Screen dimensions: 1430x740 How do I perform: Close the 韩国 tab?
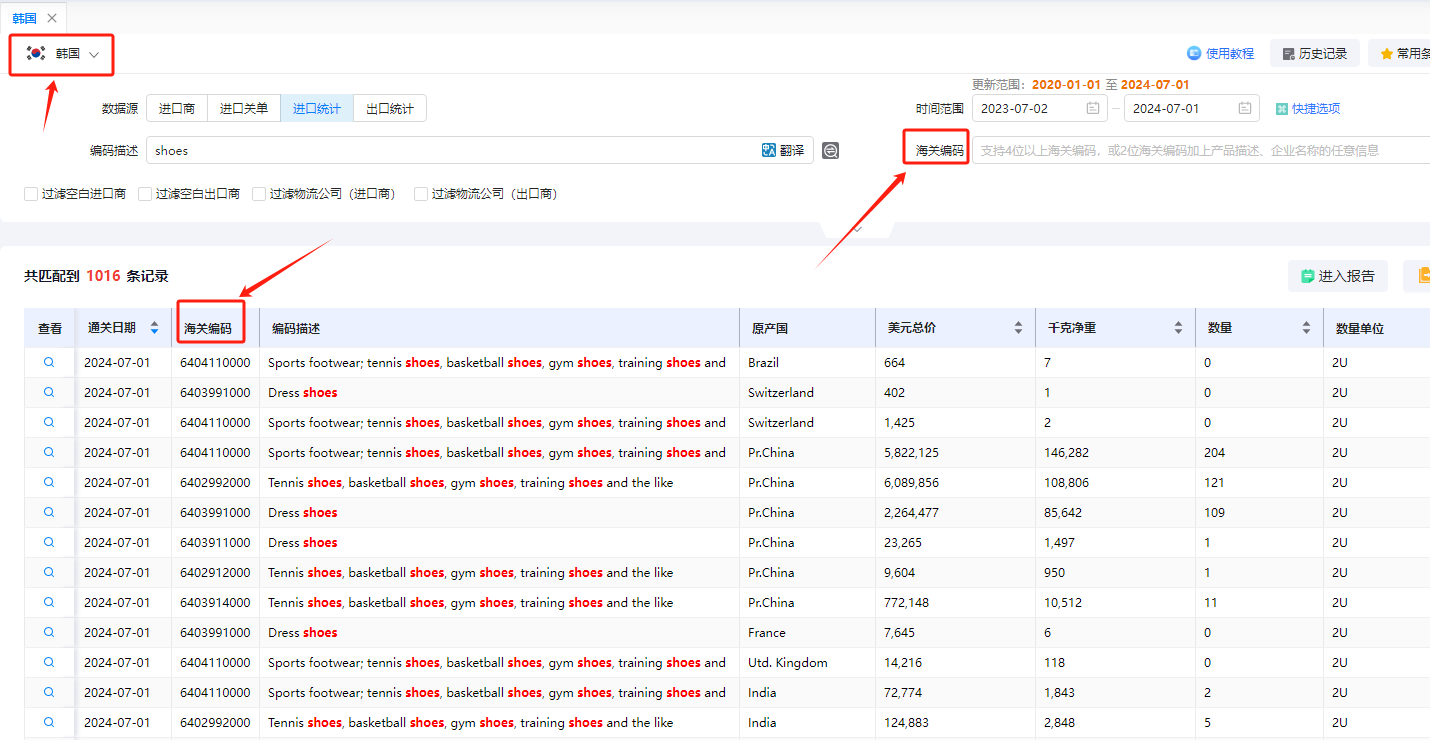52,18
